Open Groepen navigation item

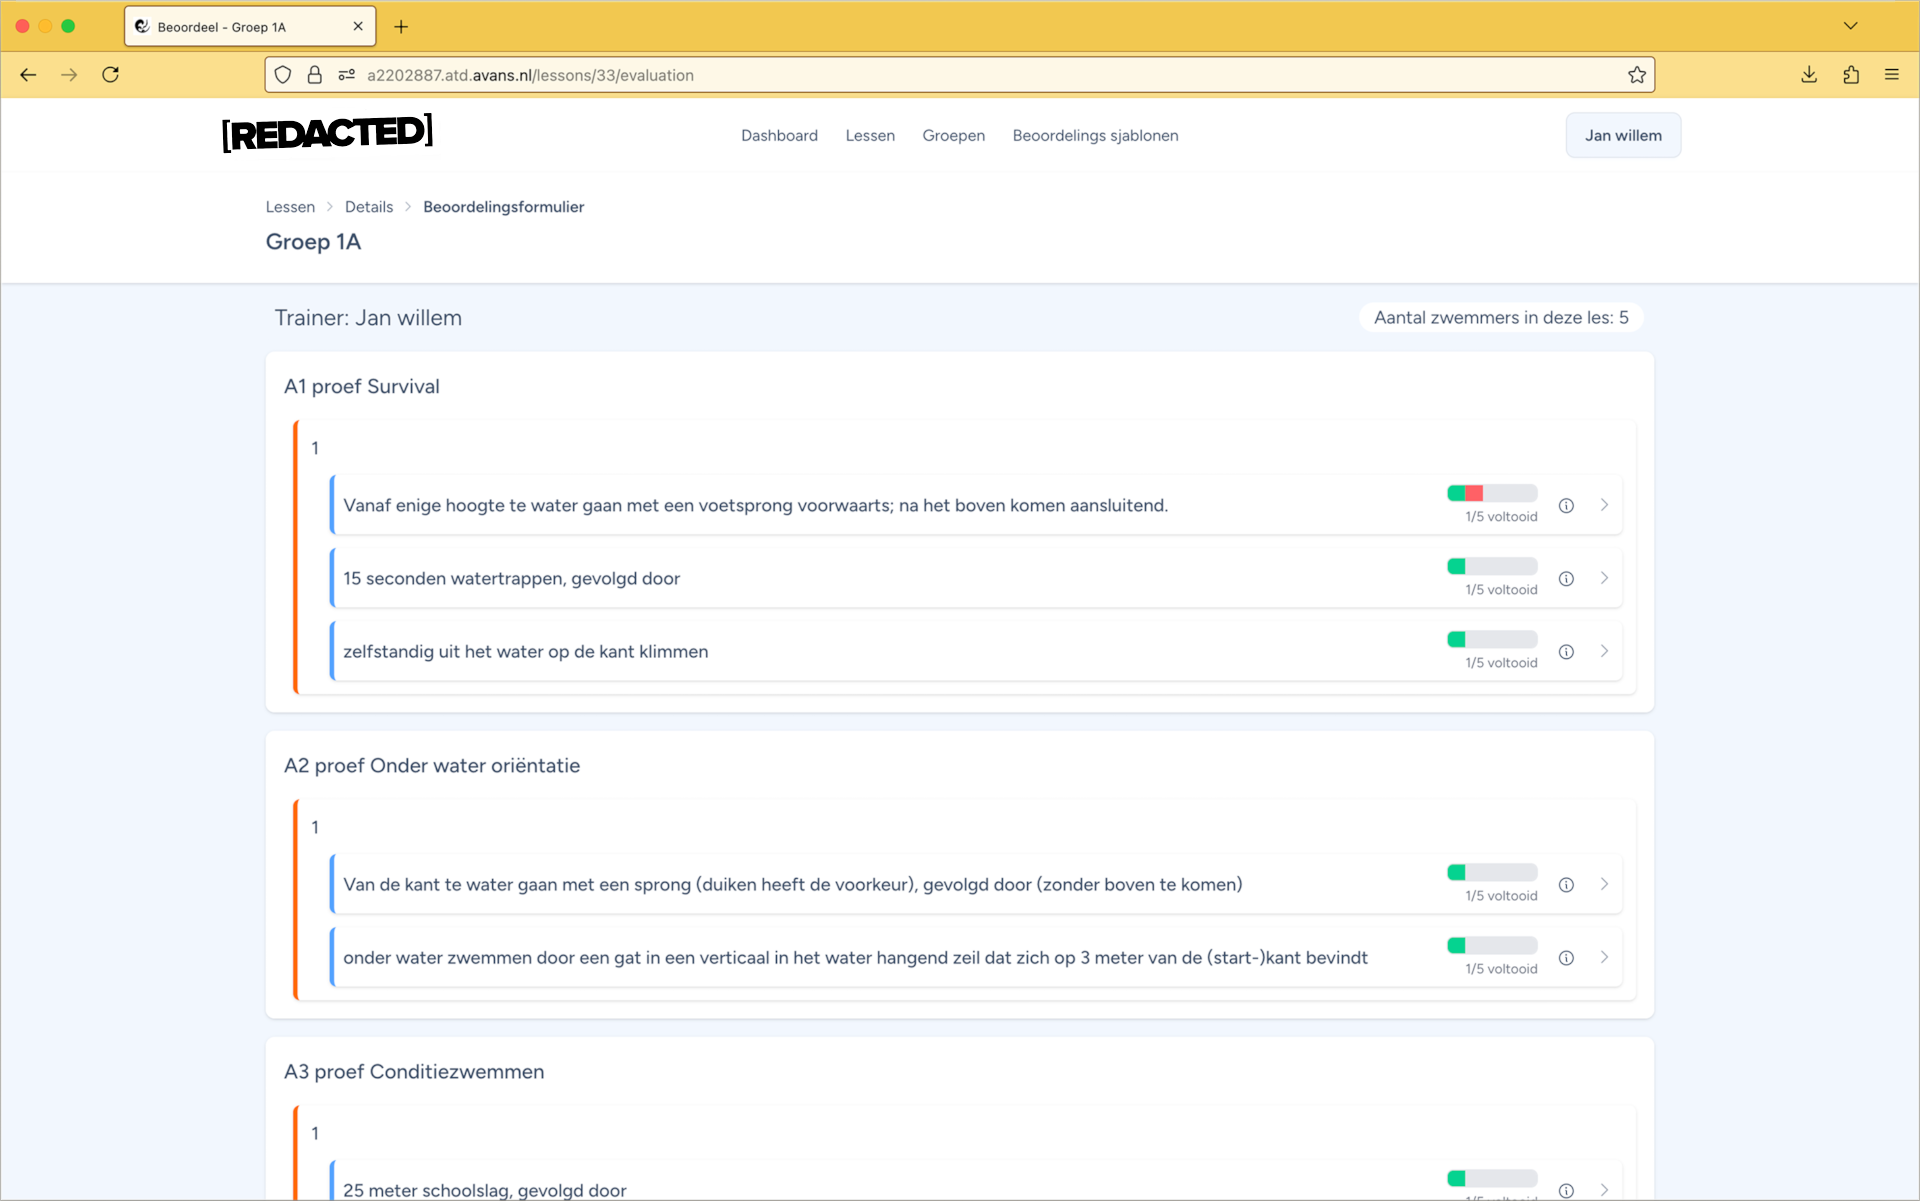[953, 135]
